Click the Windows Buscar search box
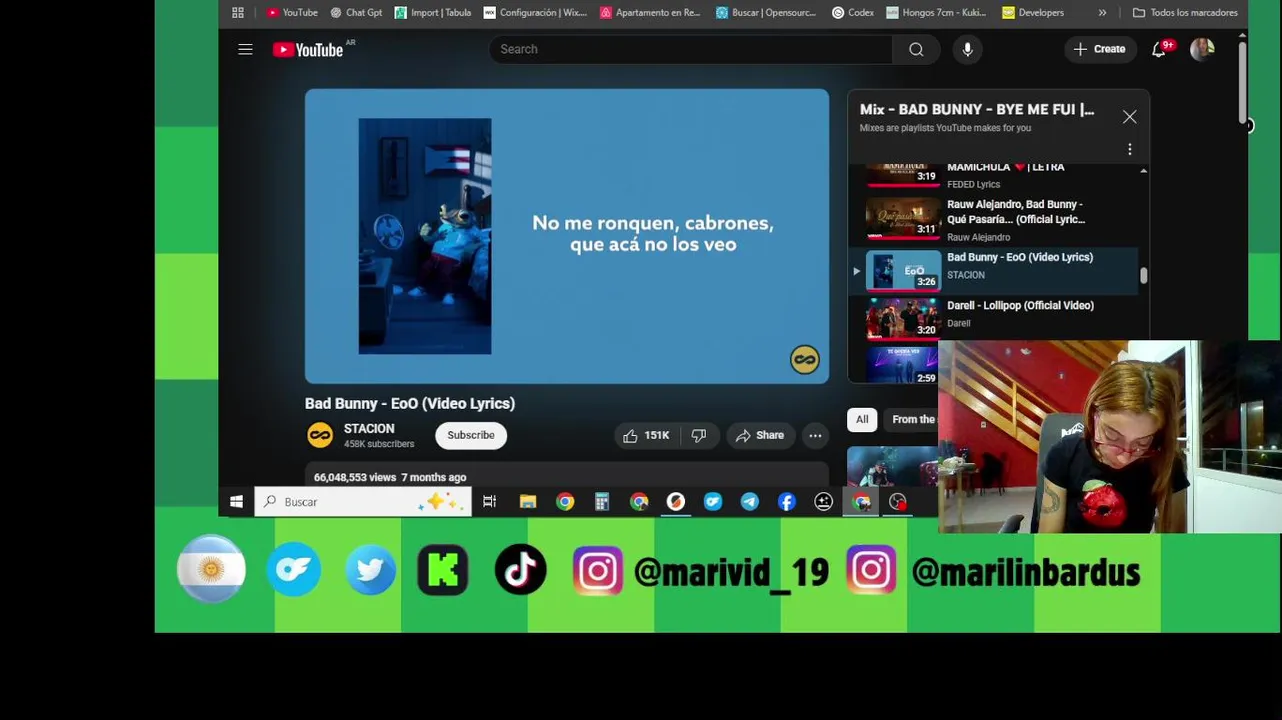Screen dimensions: 1282x720 tap(362, 502)
